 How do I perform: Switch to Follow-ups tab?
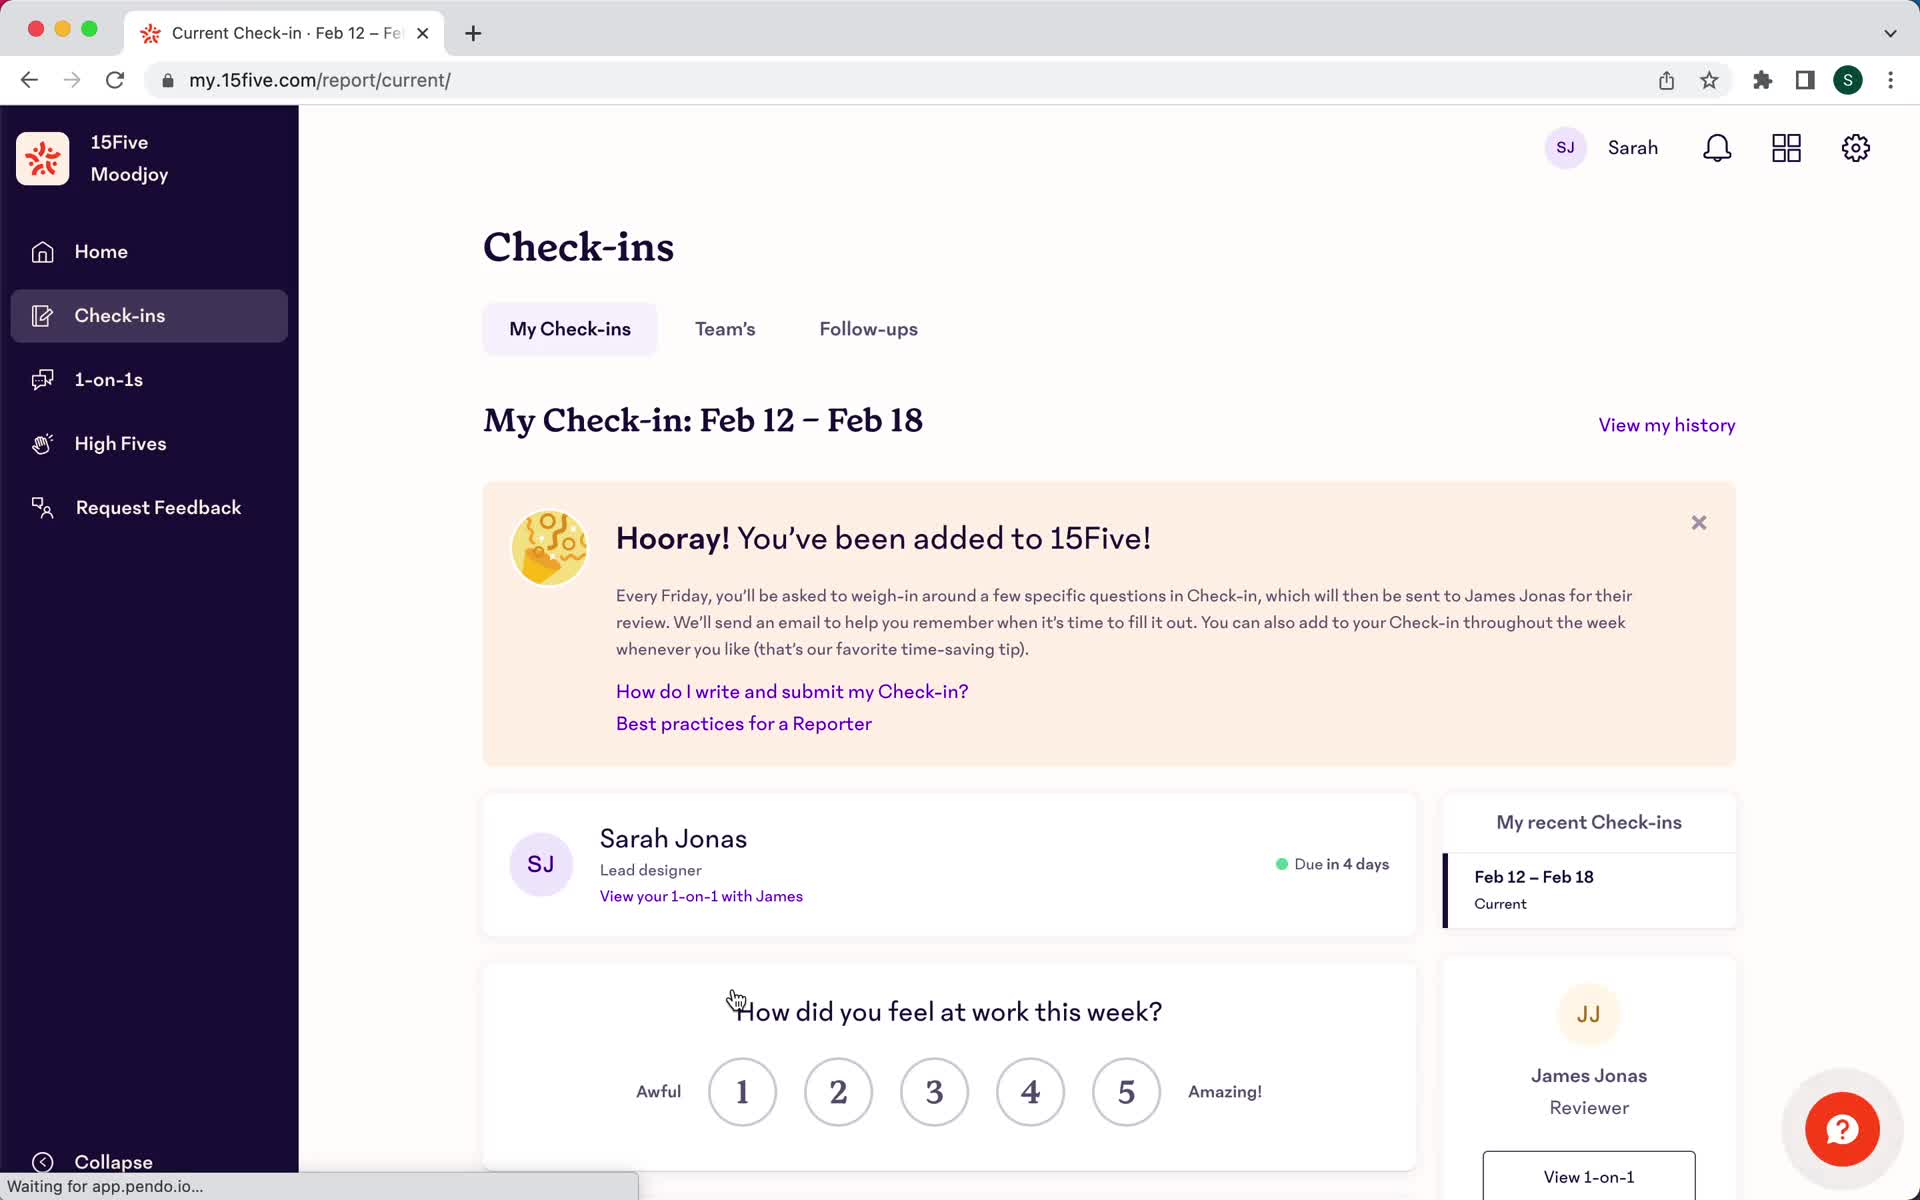pos(868,329)
